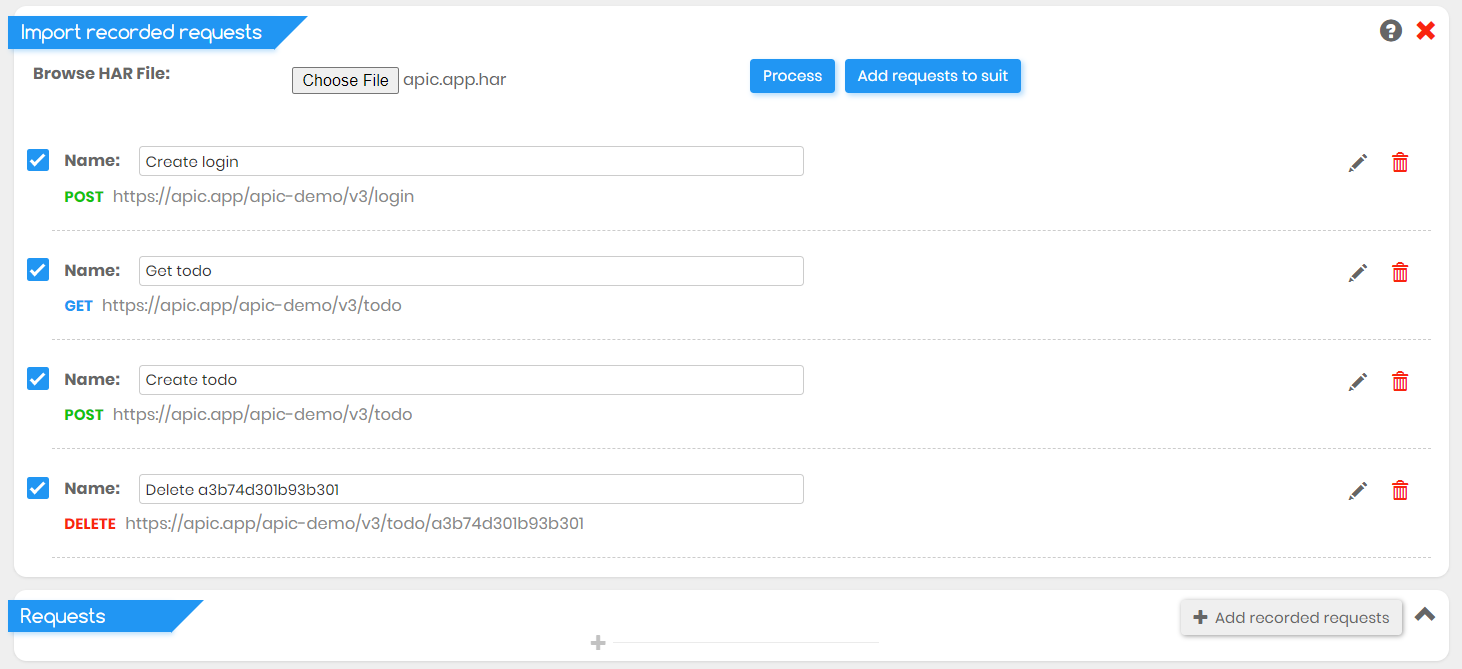Image resolution: width=1462 pixels, height=669 pixels.
Task: Click trash icon for Delete a3b74d301b93b301 request
Action: tap(1400, 490)
